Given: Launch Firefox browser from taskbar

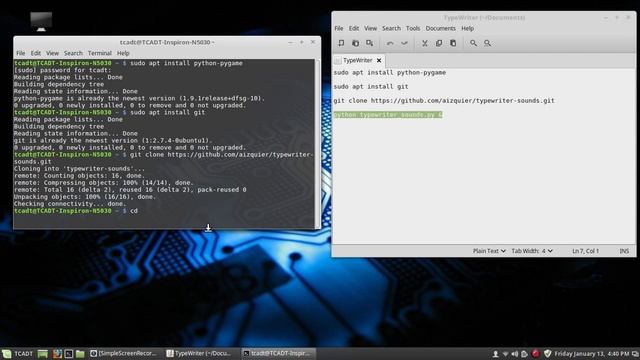Looking at the screenshot, I should pos(57,353).
